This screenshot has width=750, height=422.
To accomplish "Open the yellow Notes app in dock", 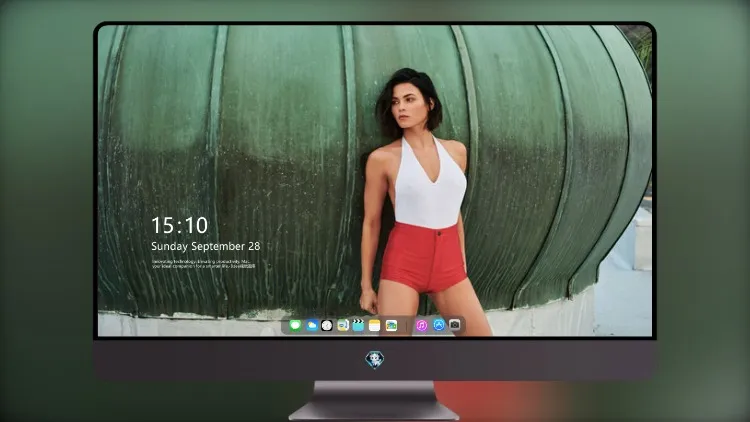I will pyautogui.click(x=375, y=326).
